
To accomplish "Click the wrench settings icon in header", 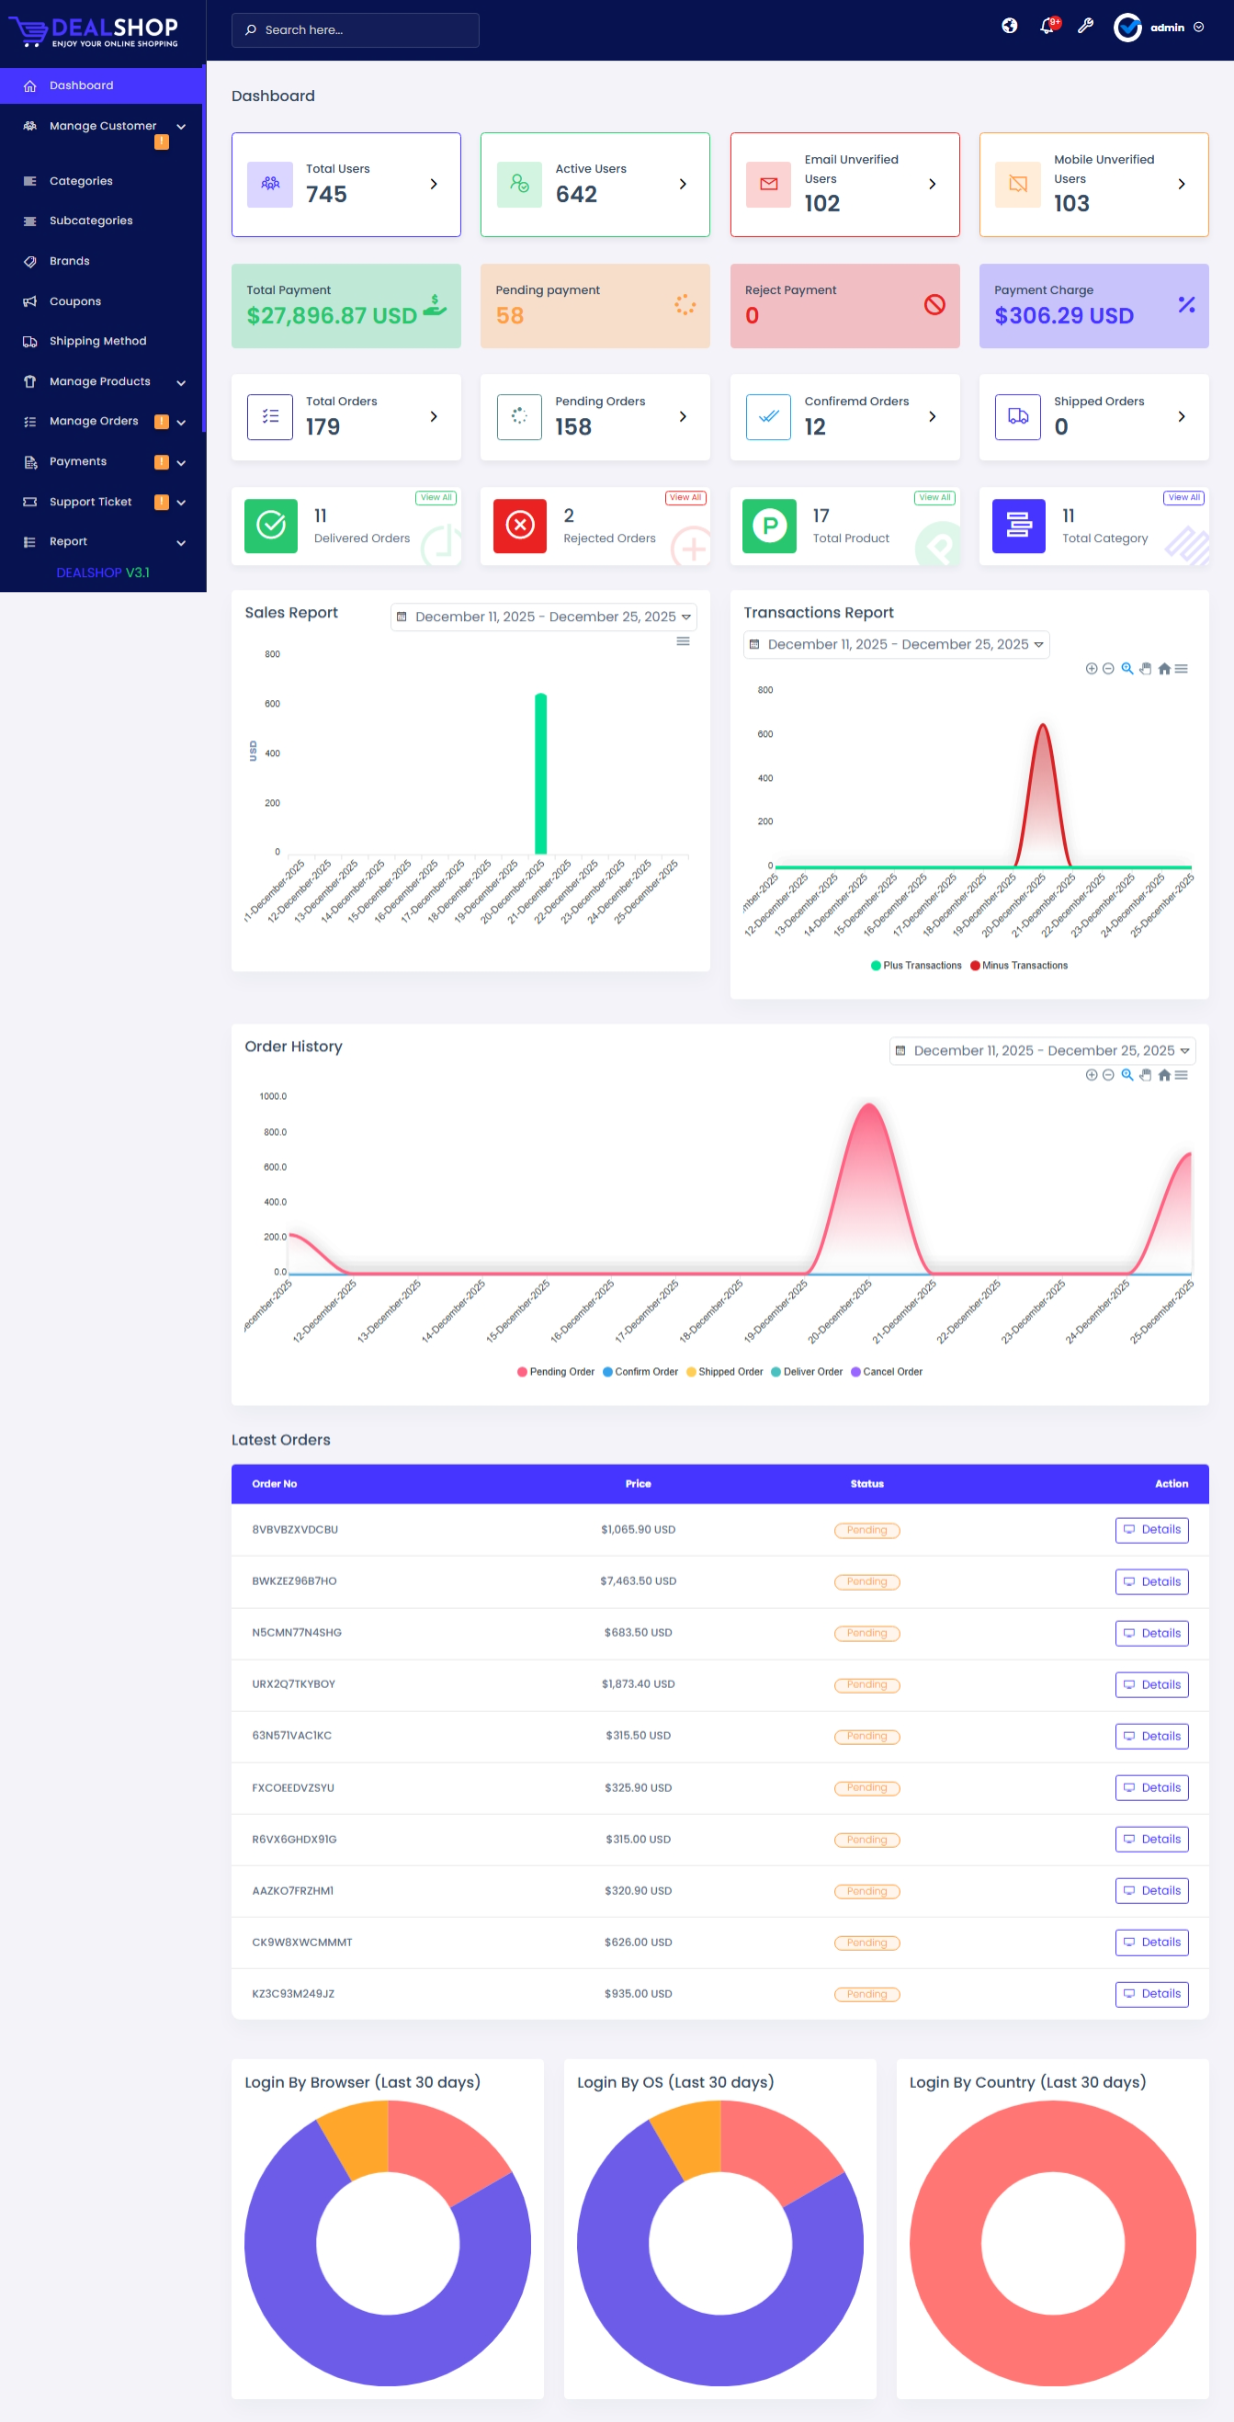I will [1085, 26].
